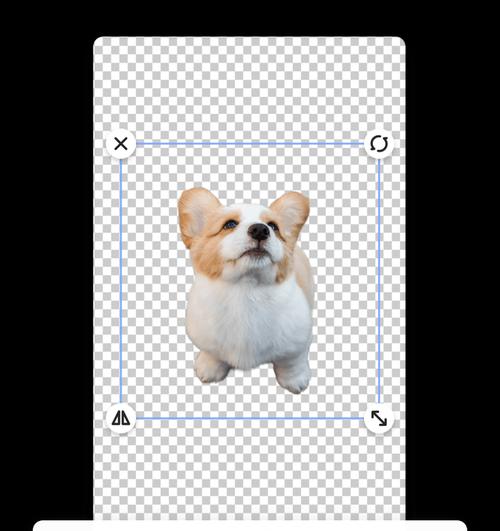Click the top edge of blue selection border
The image size is (500, 531).
click(x=250, y=144)
